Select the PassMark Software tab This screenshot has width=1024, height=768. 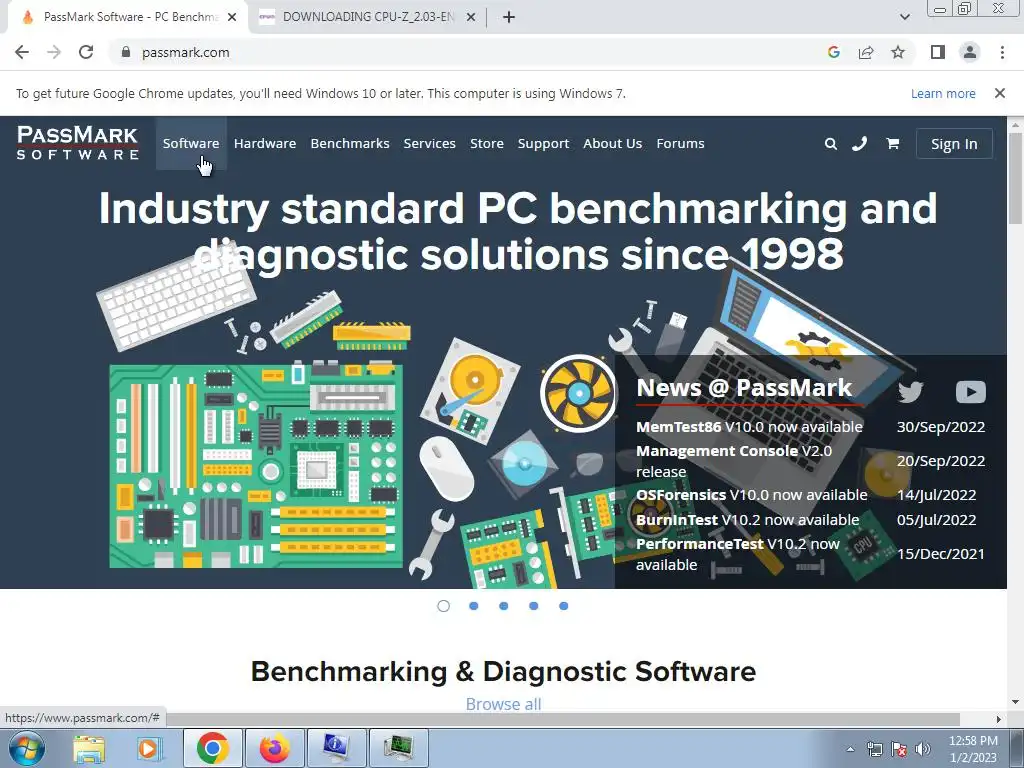pos(127,17)
